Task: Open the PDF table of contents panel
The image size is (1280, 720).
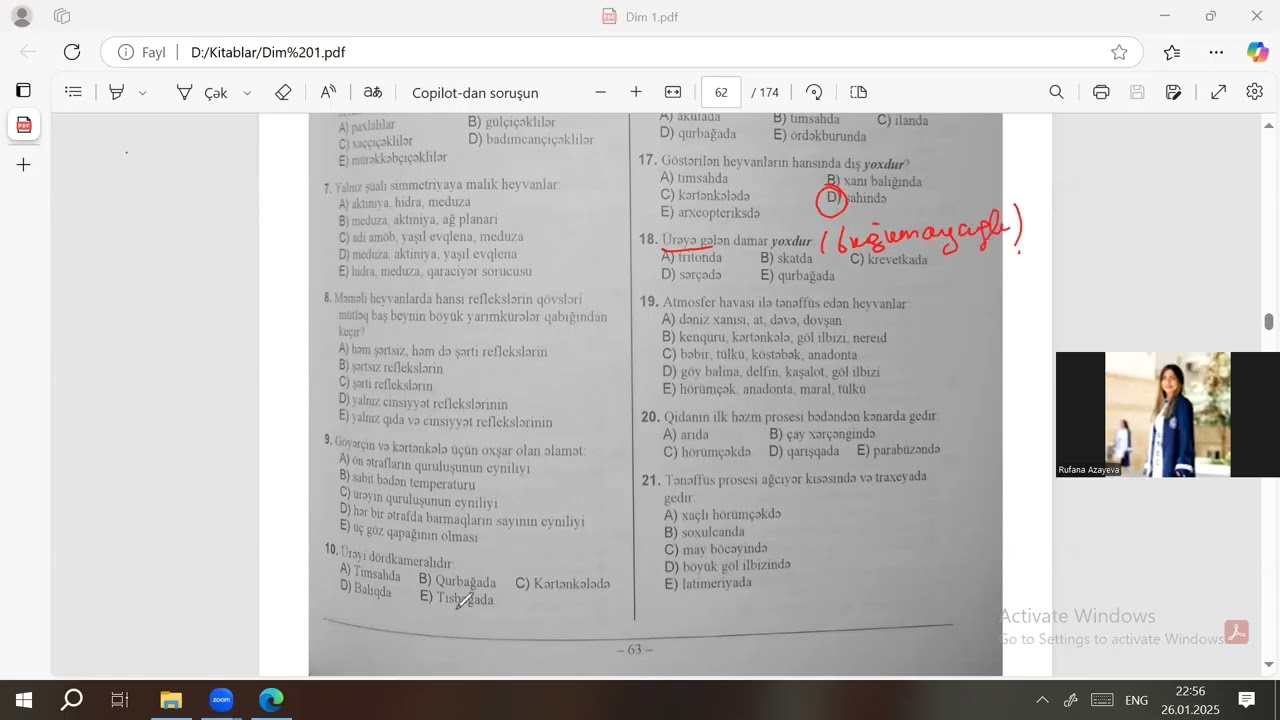Action: 73,92
